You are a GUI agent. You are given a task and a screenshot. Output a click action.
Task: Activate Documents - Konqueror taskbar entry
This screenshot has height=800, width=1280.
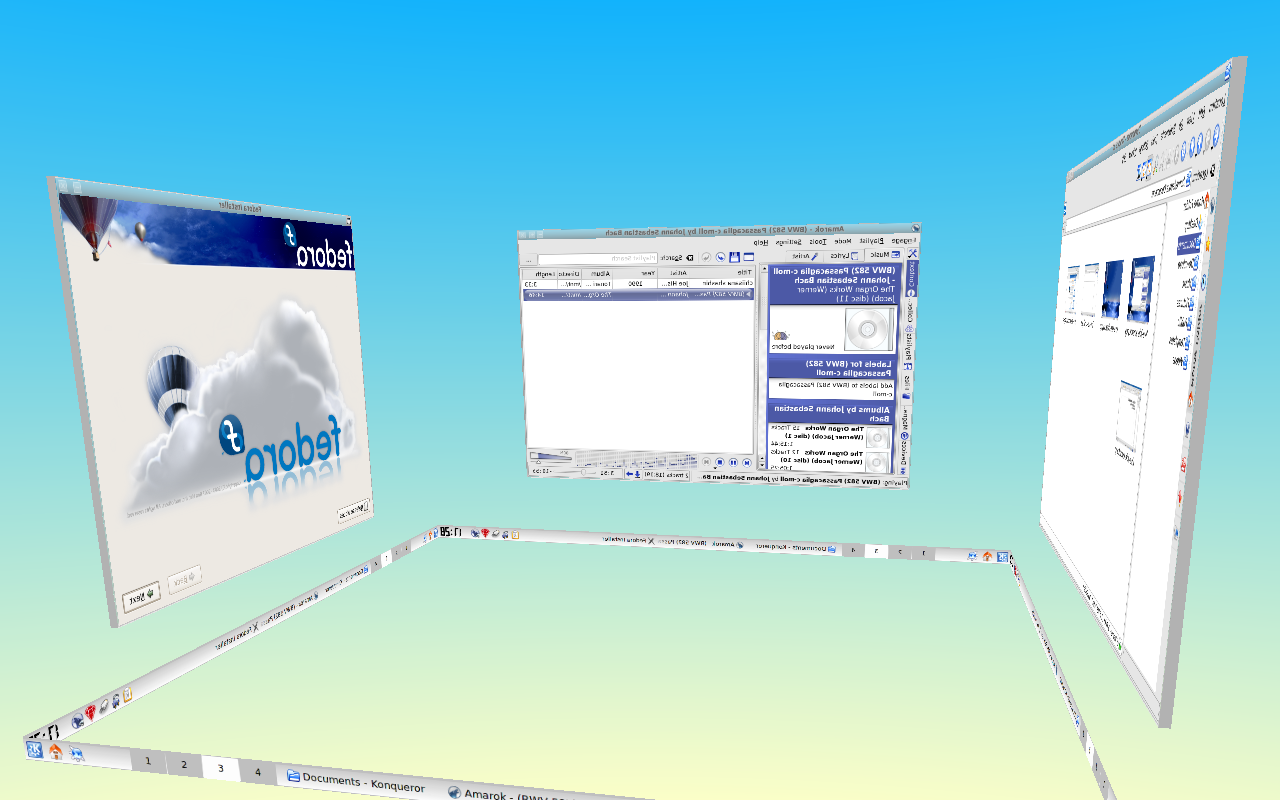(x=355, y=781)
